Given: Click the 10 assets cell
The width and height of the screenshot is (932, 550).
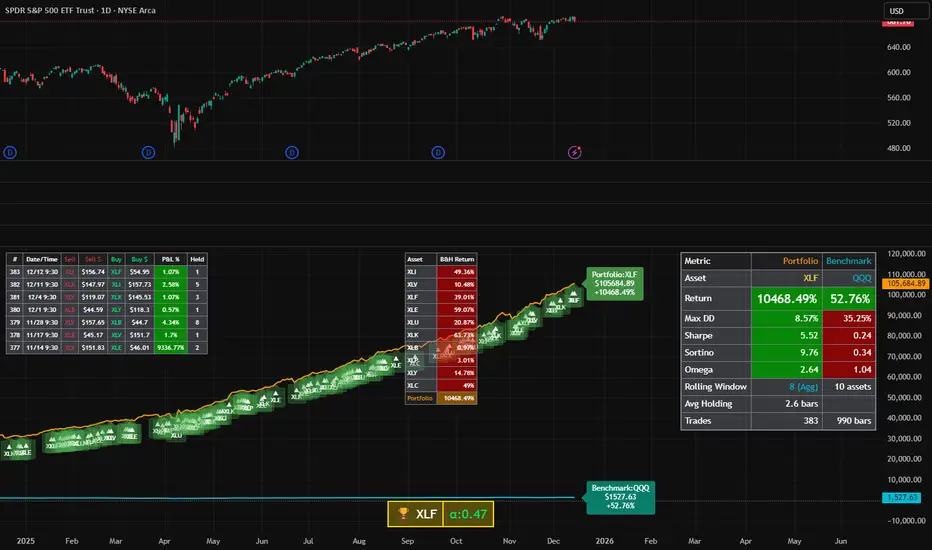Looking at the screenshot, I should [849, 387].
